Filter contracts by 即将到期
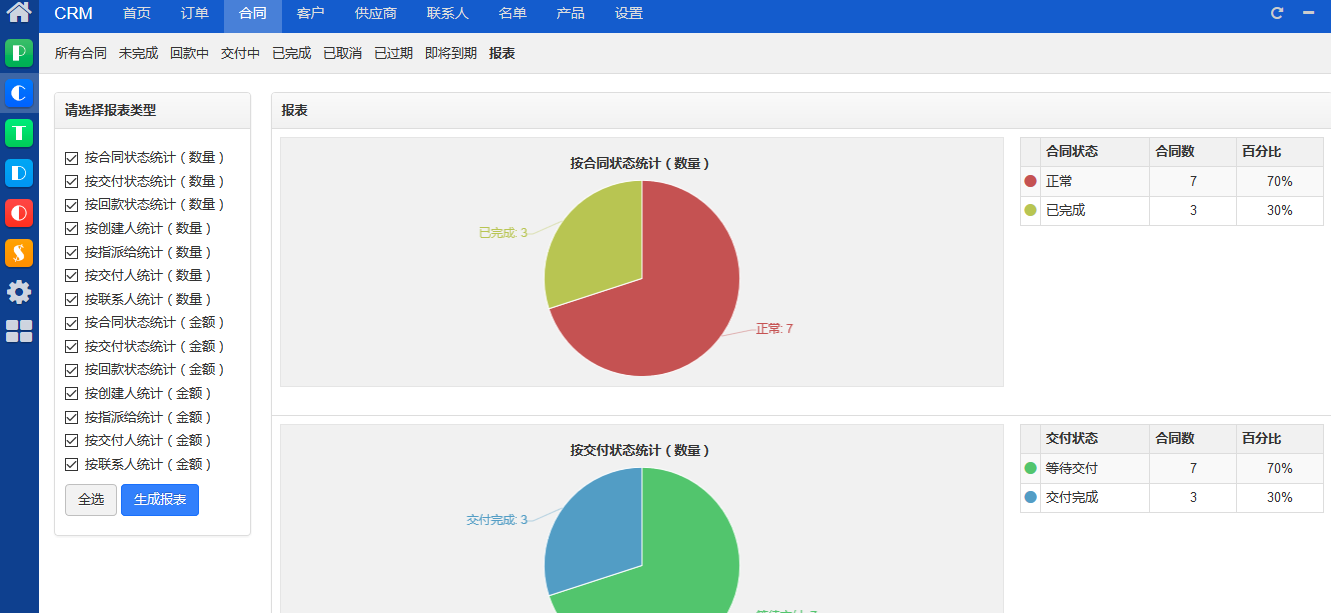The image size is (1331, 613). 451,53
